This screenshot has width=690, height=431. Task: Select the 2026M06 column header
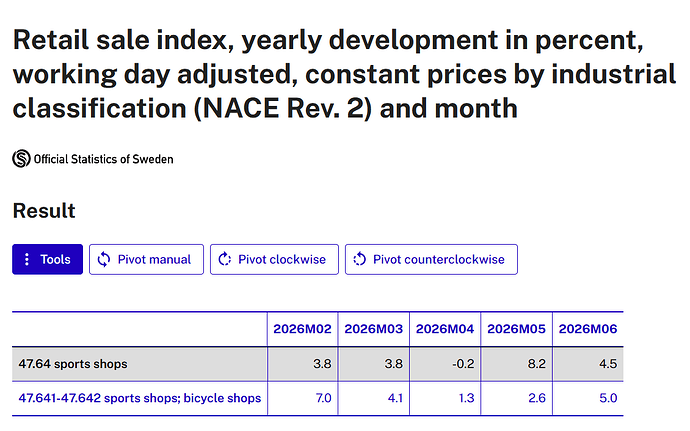tap(588, 329)
